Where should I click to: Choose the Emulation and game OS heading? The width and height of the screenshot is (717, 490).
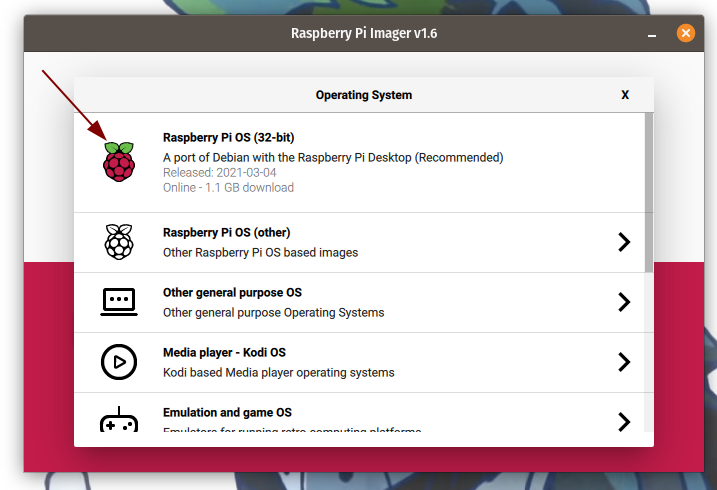click(x=227, y=413)
